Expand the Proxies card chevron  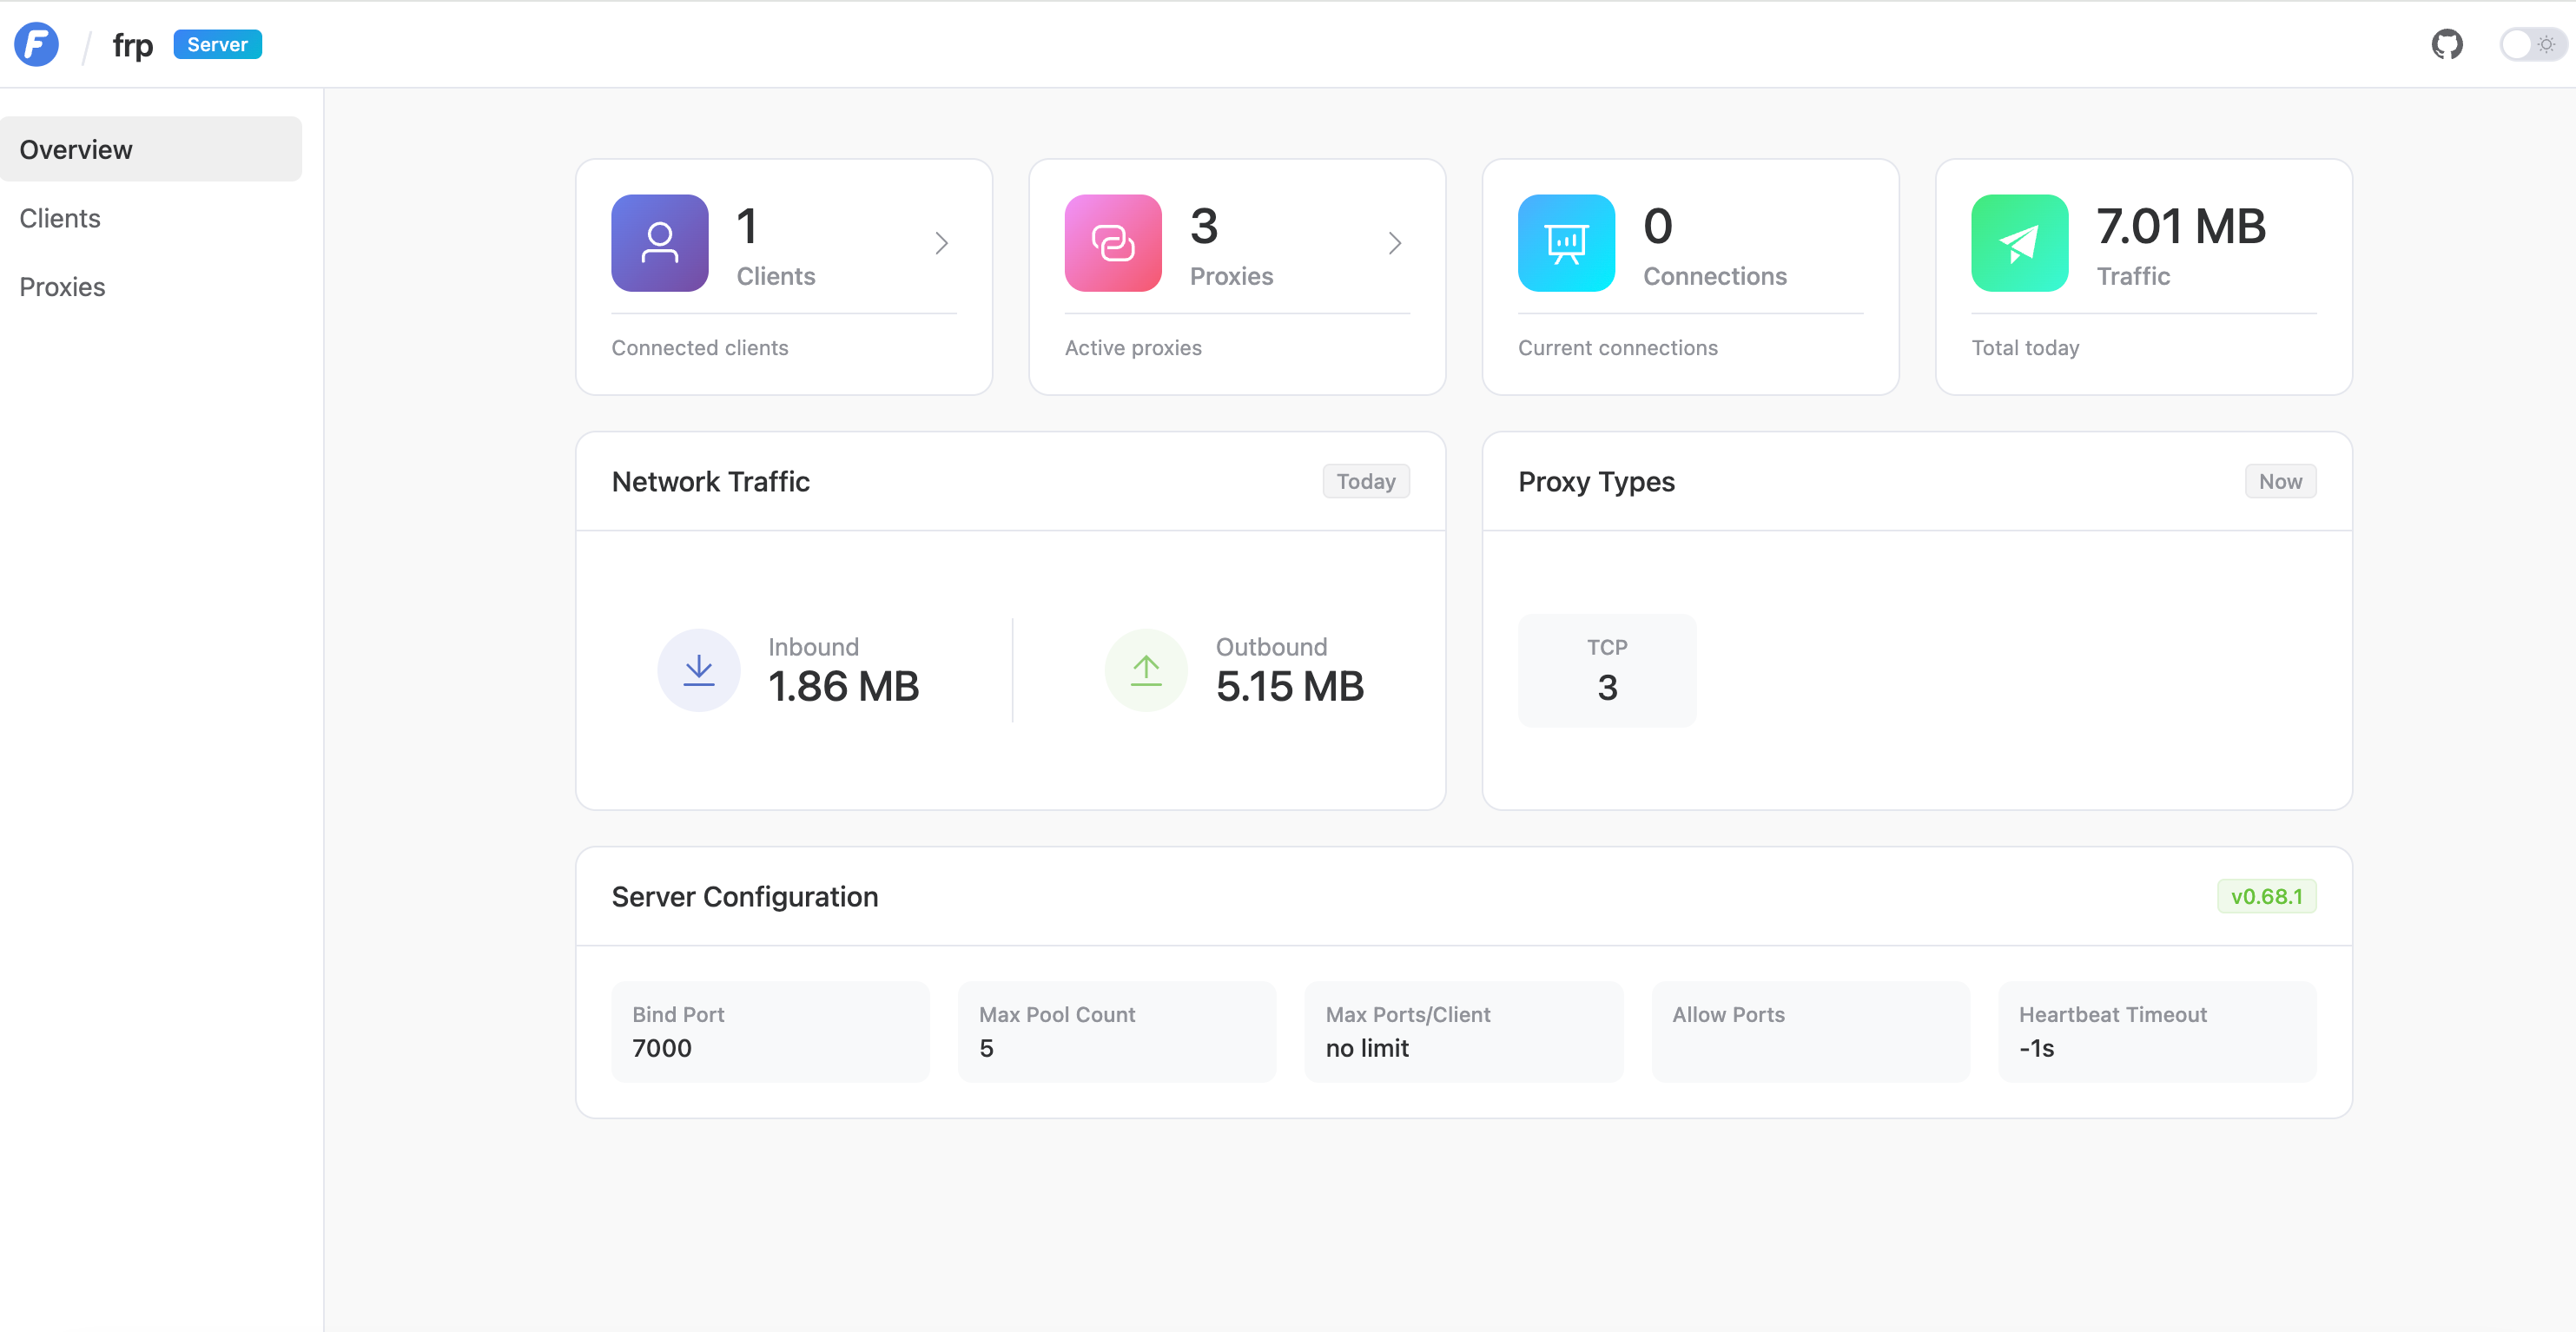click(1394, 243)
